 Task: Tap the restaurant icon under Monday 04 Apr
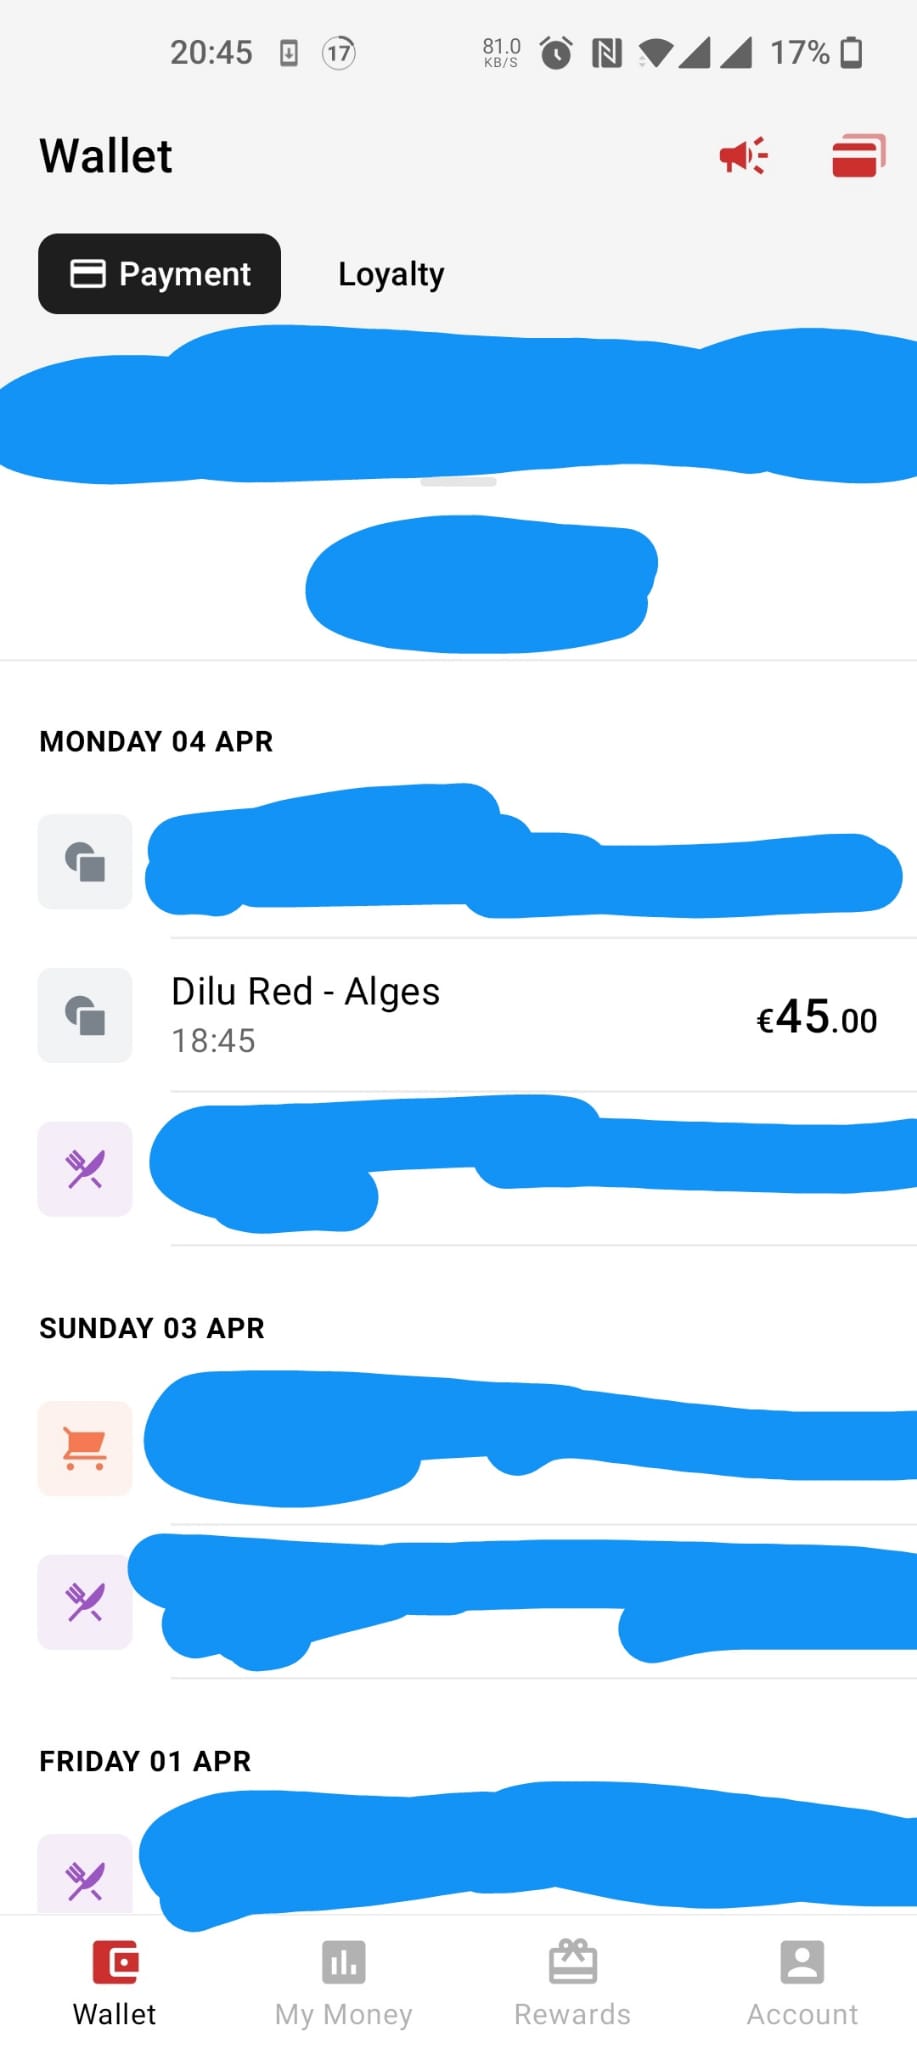pos(85,1169)
